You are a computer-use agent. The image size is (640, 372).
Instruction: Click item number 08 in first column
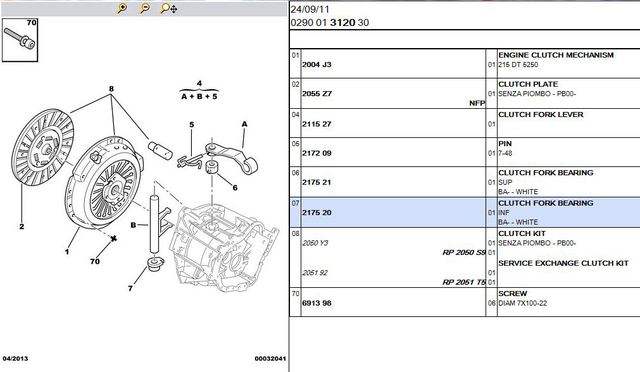(295, 234)
